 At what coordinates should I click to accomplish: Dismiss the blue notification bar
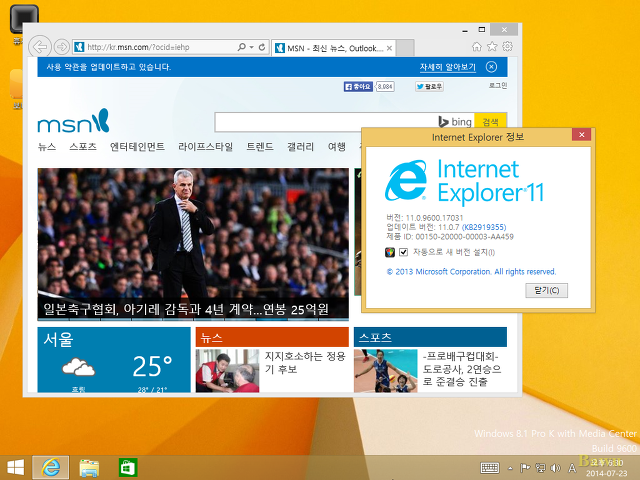pos(491,67)
